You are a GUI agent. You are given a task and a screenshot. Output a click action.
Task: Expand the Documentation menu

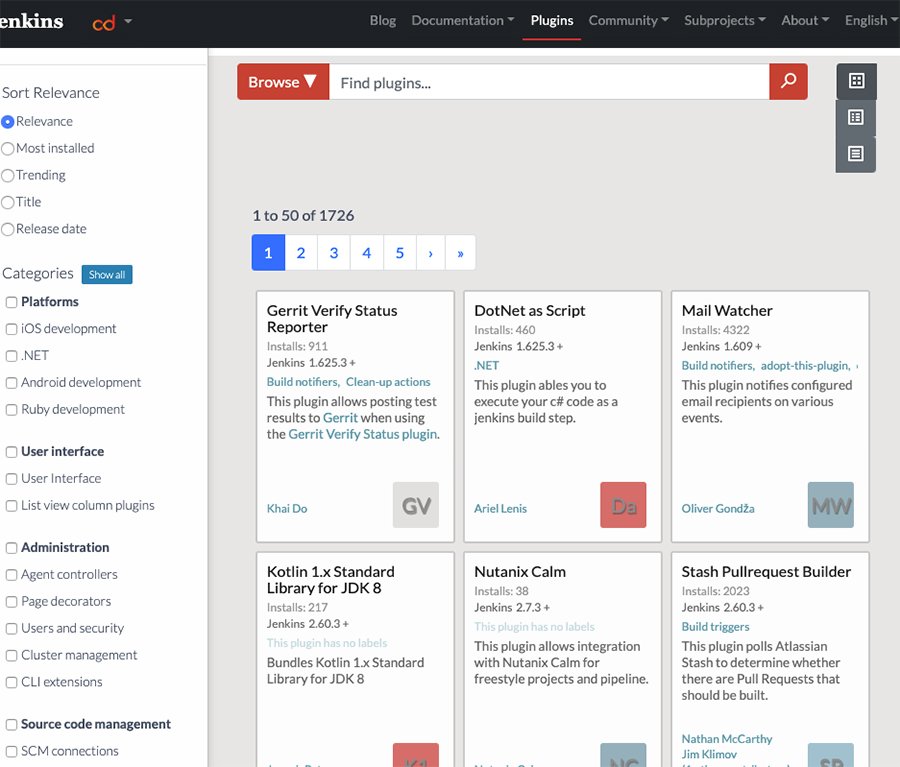click(463, 20)
